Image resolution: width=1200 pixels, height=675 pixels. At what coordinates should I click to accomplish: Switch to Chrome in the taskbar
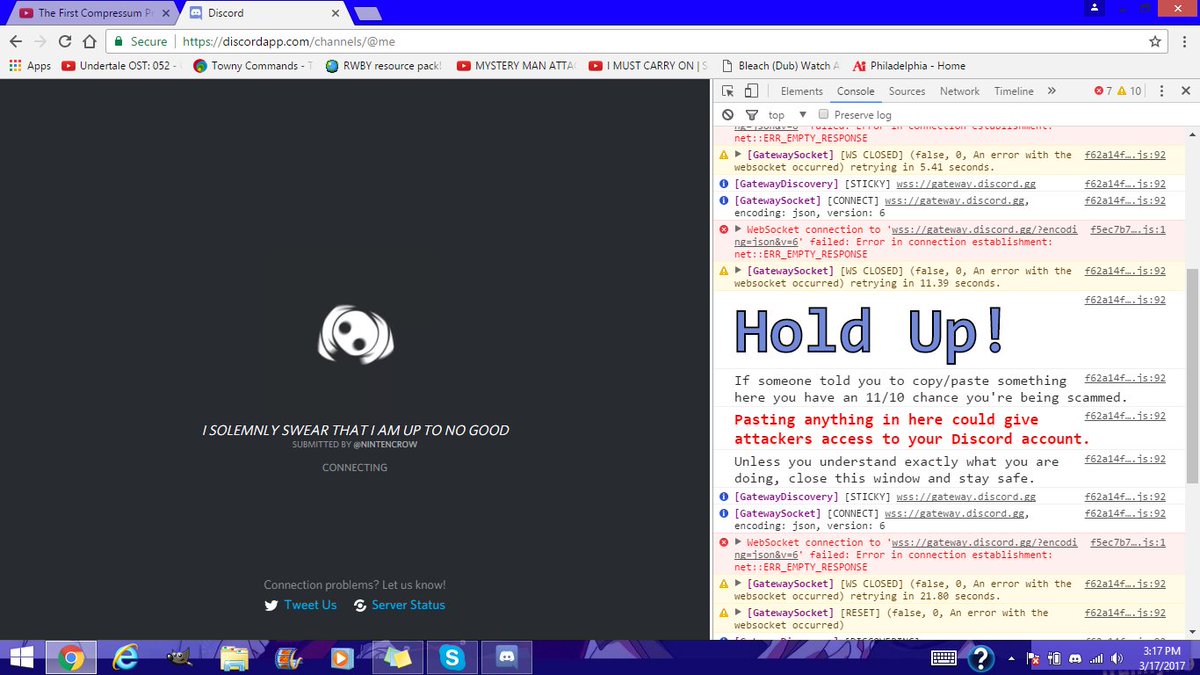click(x=69, y=657)
